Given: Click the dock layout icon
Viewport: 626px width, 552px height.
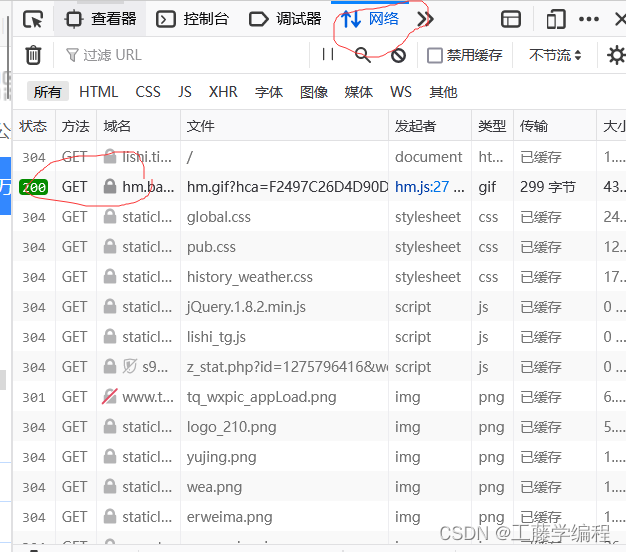Looking at the screenshot, I should coord(511,19).
